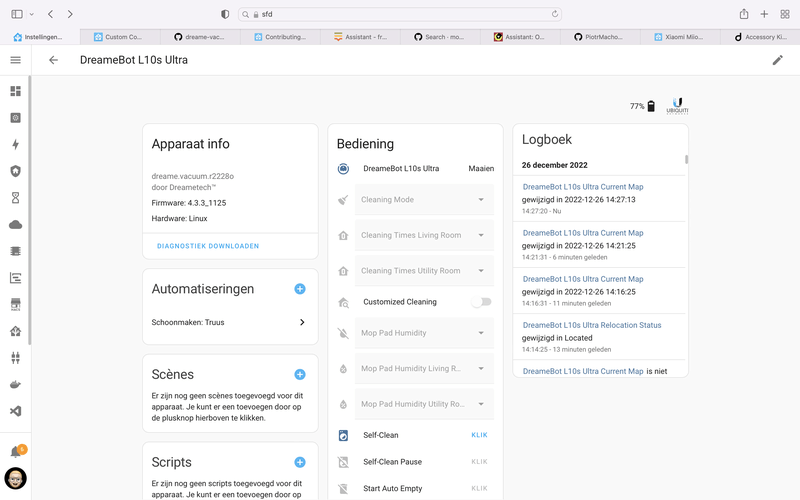Click DIAGNOSTIEK DOWNLOADEN button

click(x=208, y=246)
